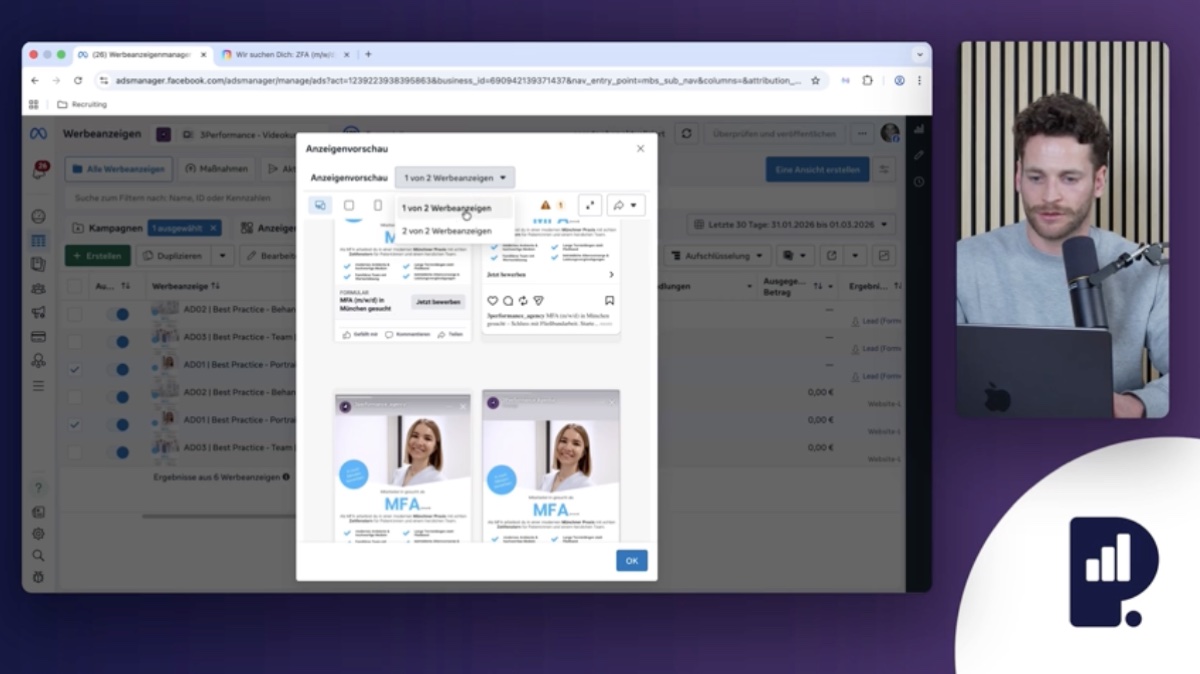Expand preview to fullscreen icon
This screenshot has height=674, width=1200.
coord(590,205)
